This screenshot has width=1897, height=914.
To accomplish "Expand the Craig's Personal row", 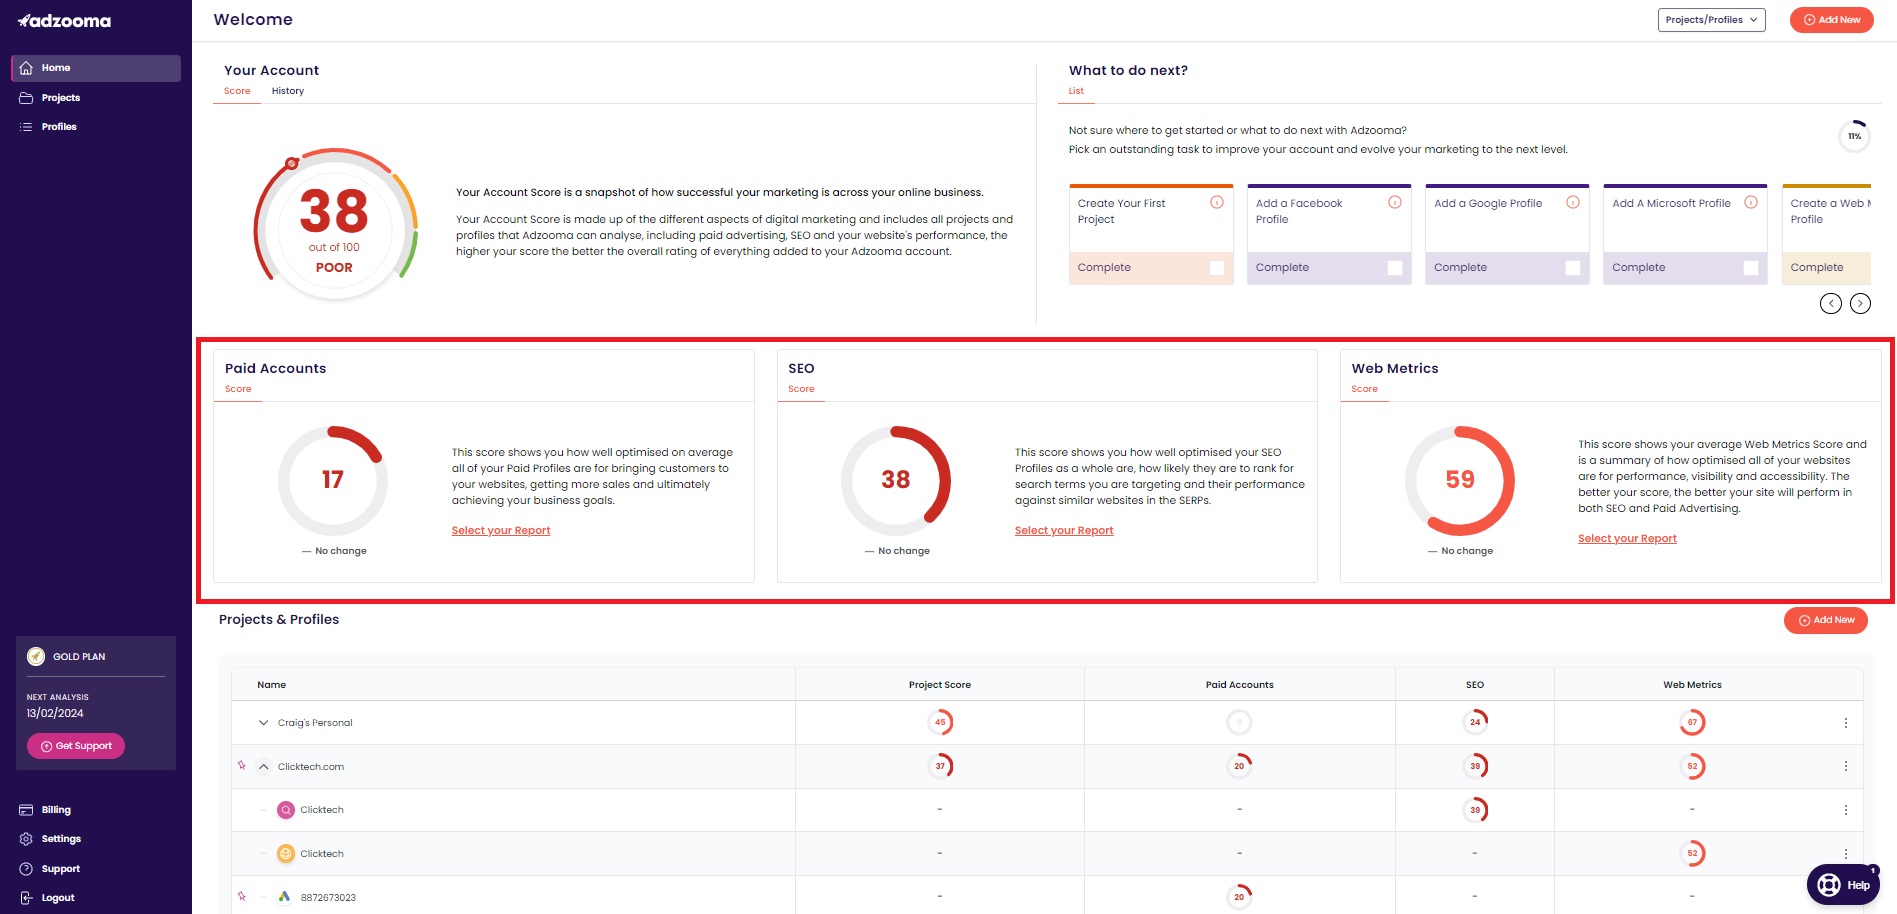I will [x=264, y=723].
